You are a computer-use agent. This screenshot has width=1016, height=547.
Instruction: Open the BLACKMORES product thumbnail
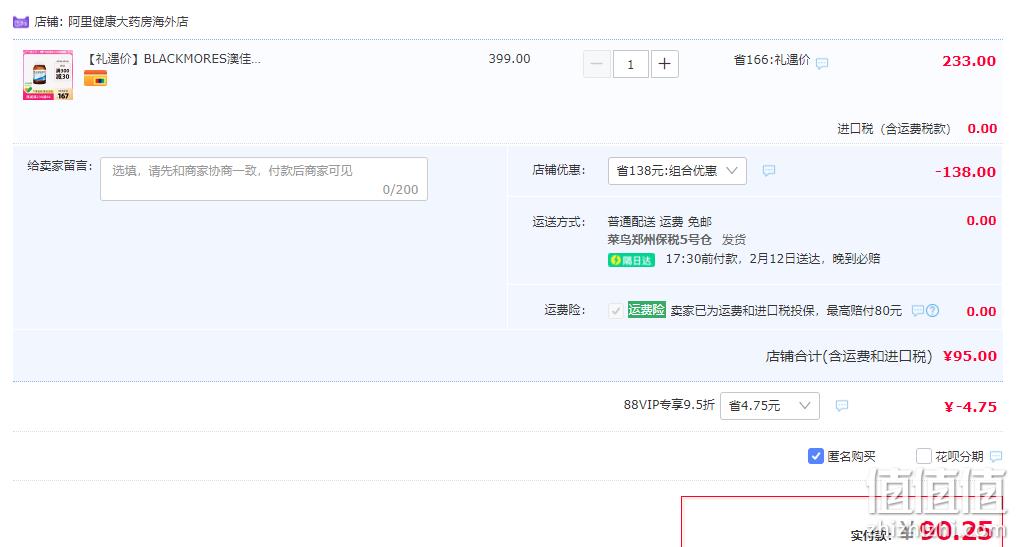click(48, 75)
